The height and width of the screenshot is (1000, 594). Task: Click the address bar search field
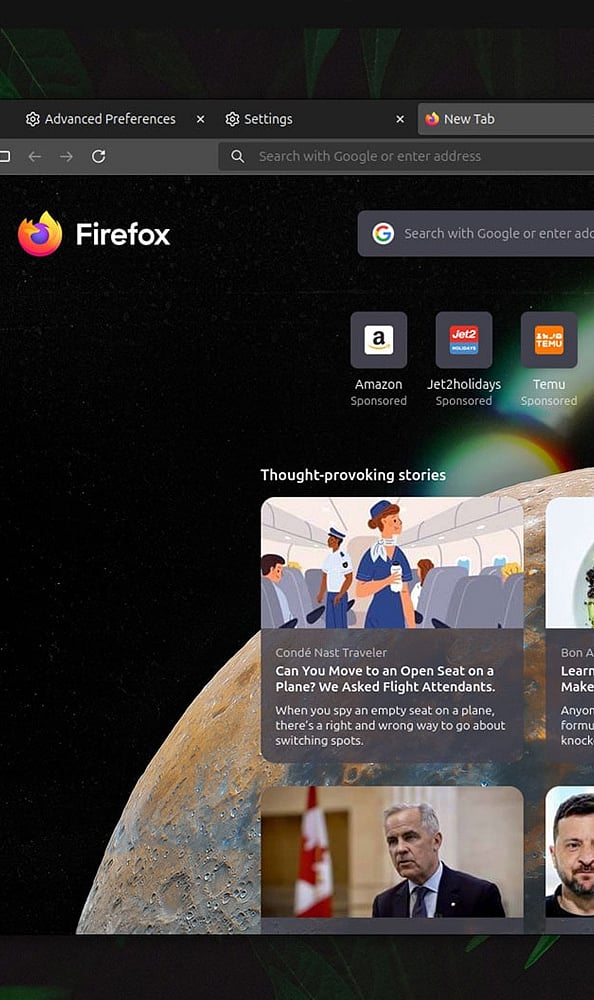[406, 156]
